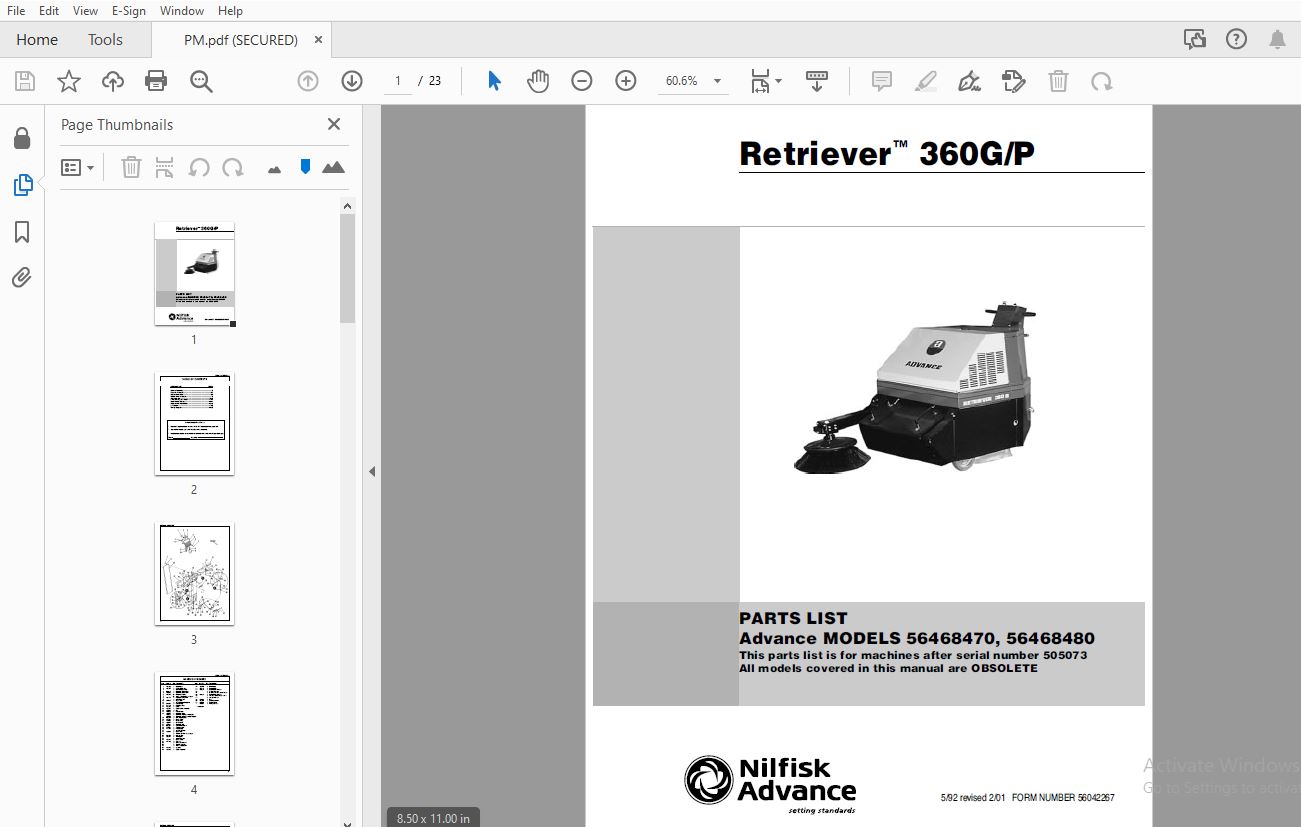Select the page 1 thumbnail
The image size is (1301, 827).
pos(194,274)
